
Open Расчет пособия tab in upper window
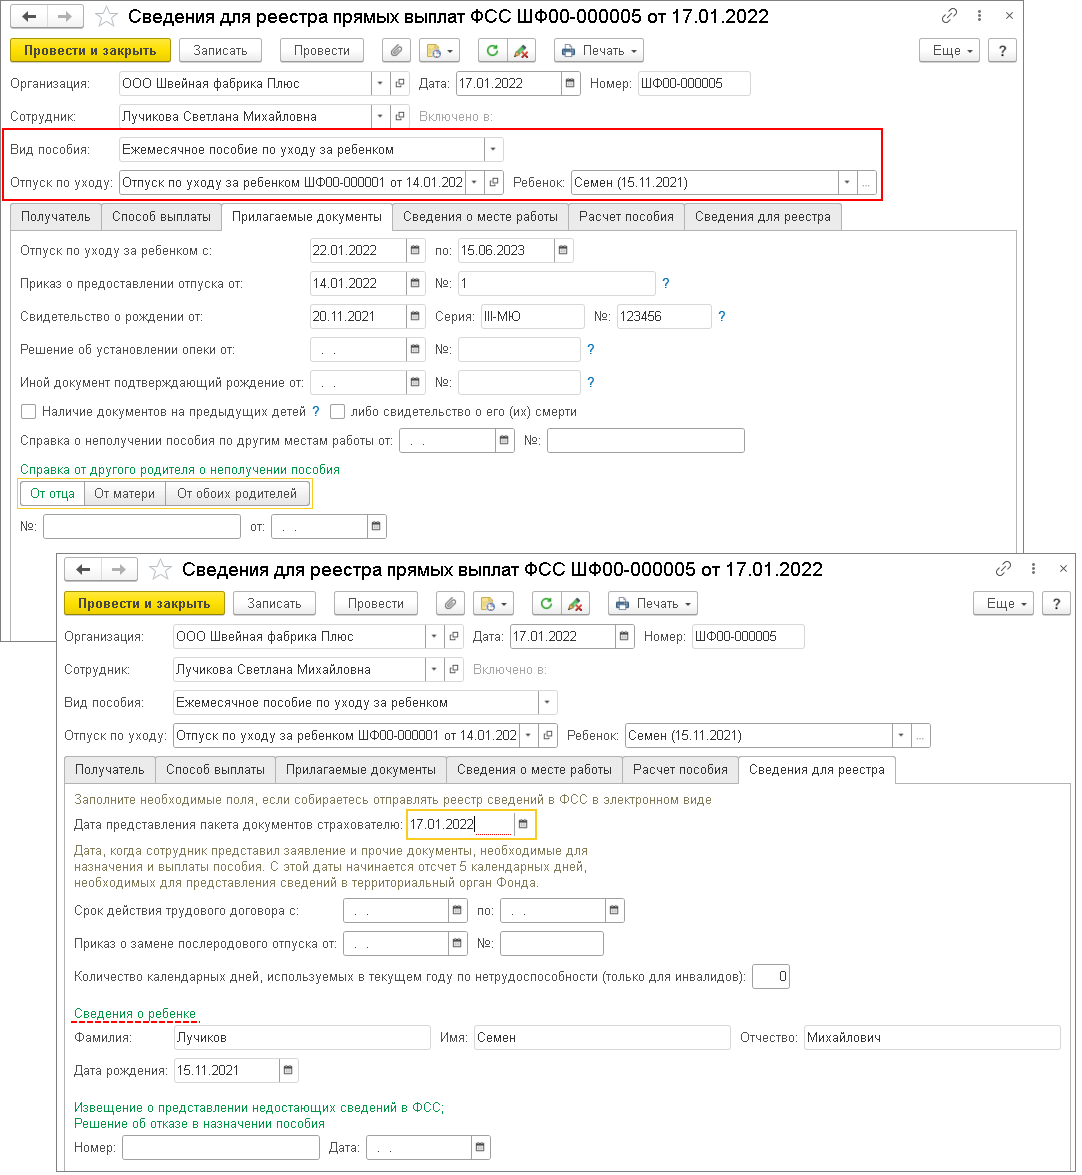626,217
